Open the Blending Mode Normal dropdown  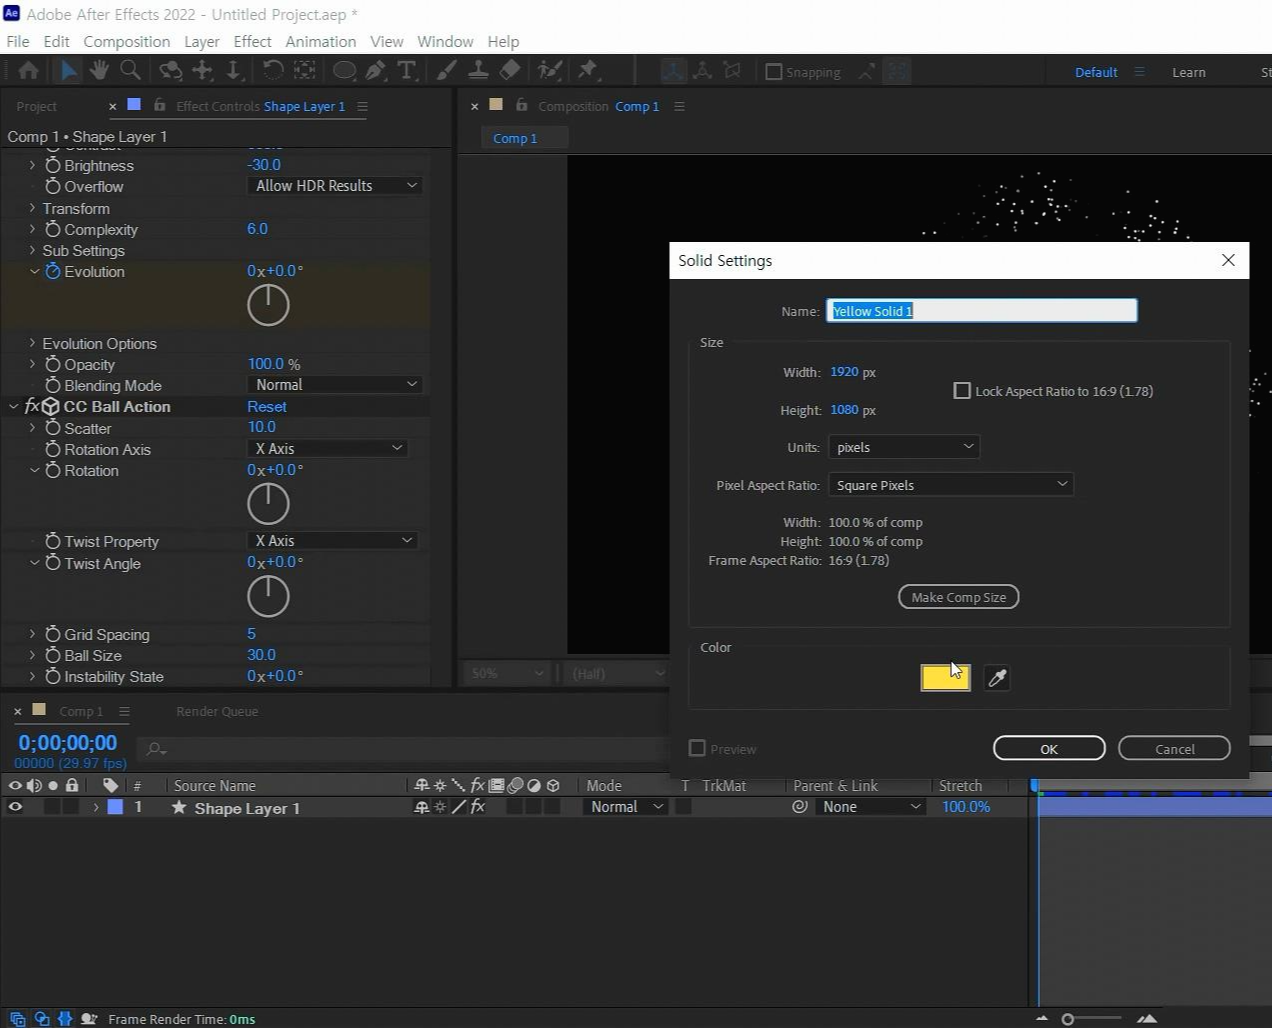(335, 385)
